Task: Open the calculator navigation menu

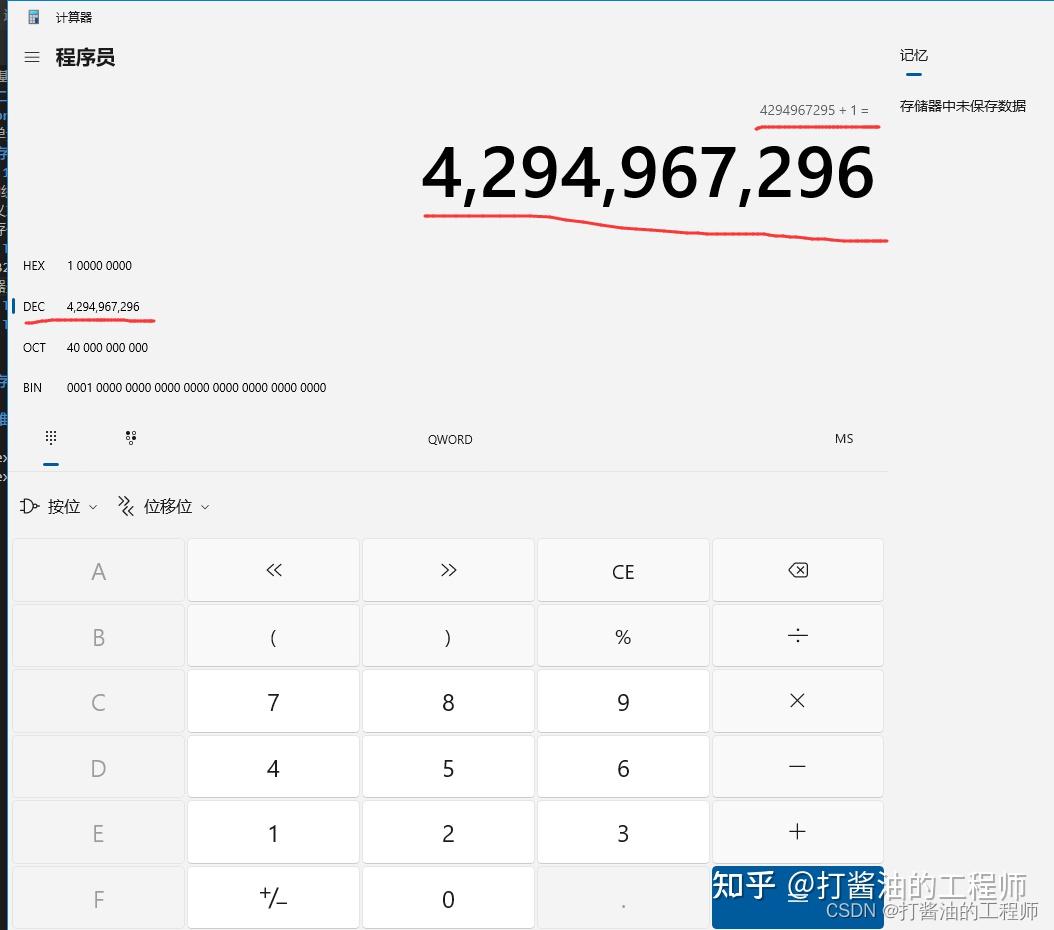Action: (x=31, y=57)
